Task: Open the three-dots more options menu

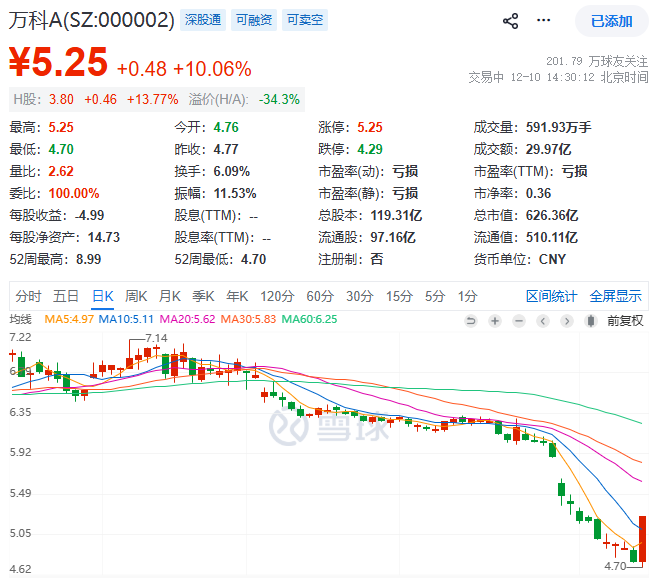Action: click(543, 20)
